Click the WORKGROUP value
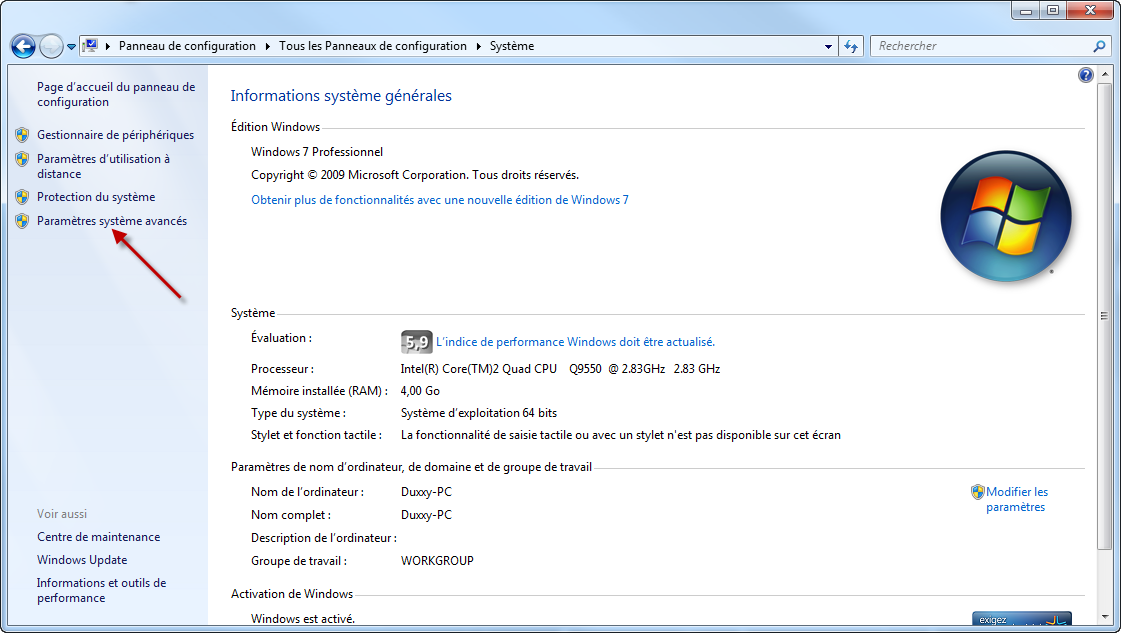 438,561
